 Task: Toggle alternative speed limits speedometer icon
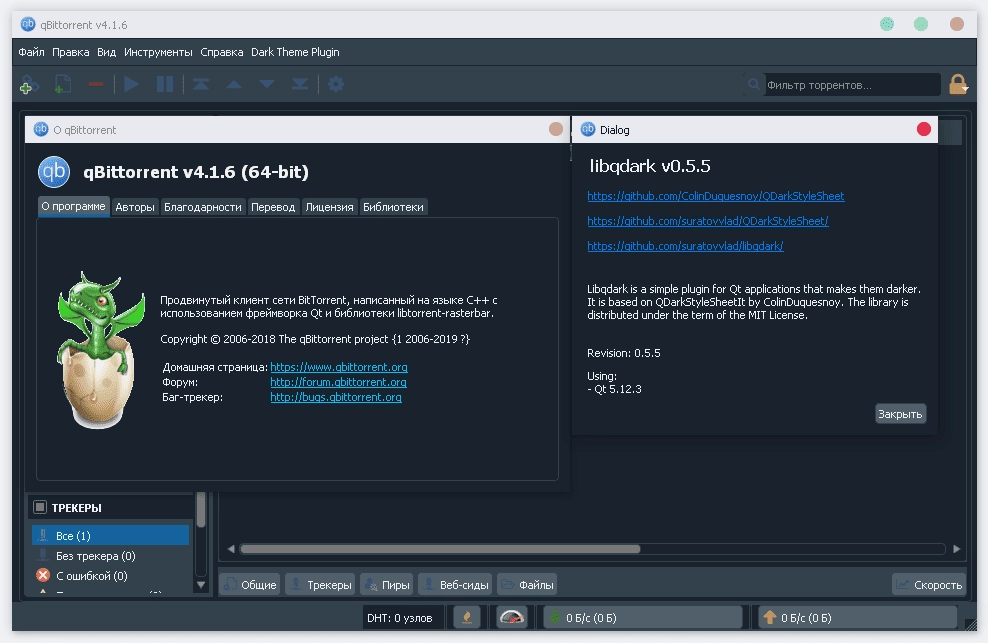click(x=512, y=617)
